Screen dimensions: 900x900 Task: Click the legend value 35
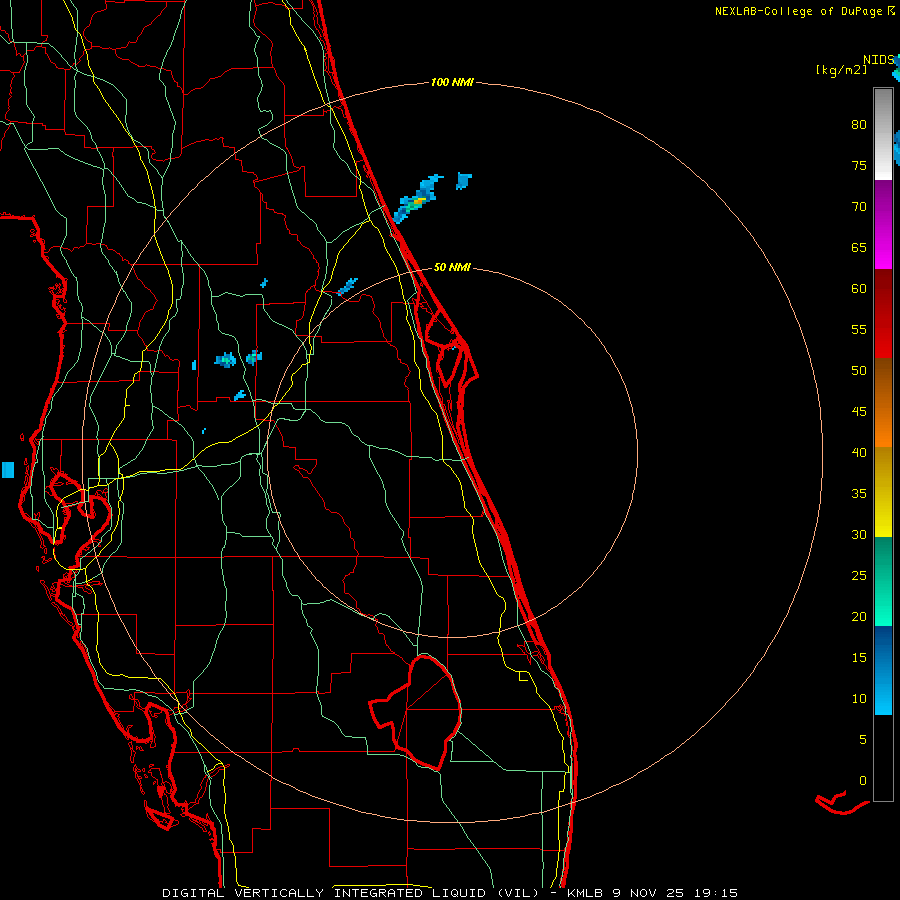coord(859,494)
